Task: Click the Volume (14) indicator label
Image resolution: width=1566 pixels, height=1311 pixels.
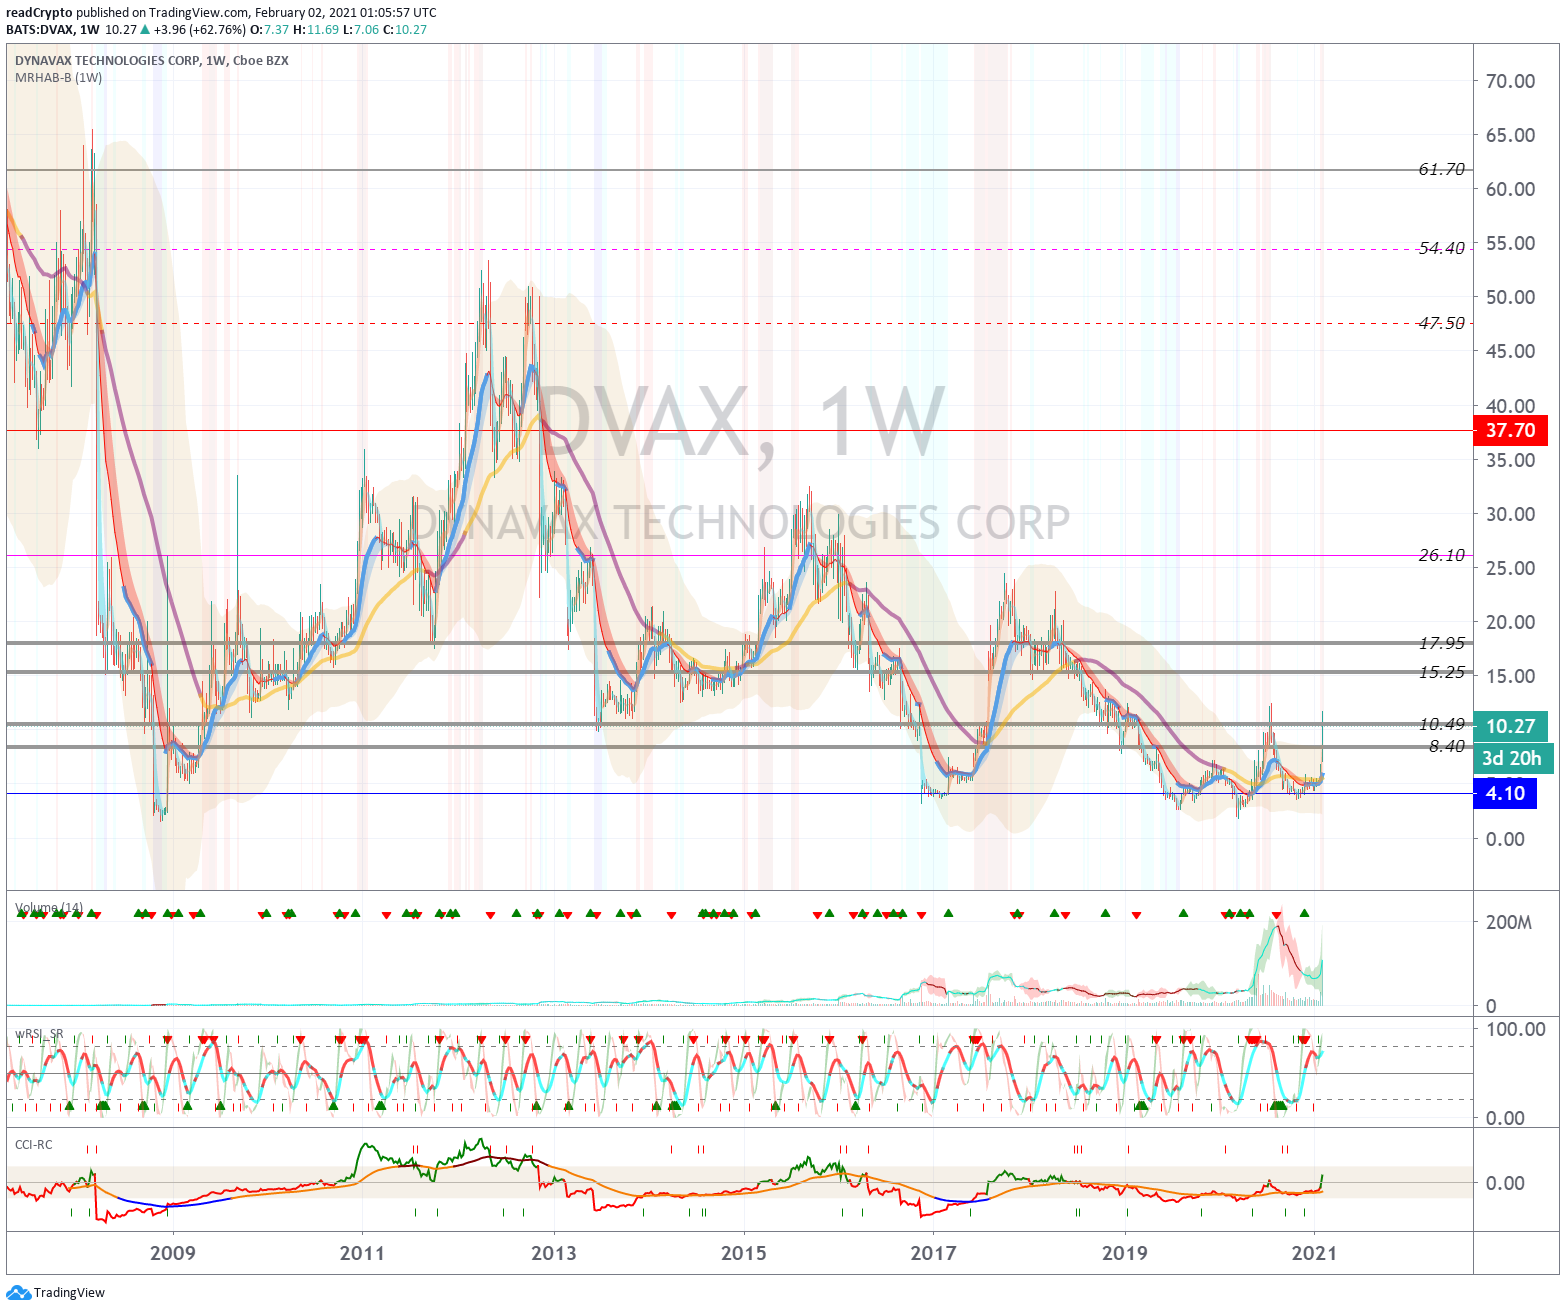Action: (x=49, y=908)
